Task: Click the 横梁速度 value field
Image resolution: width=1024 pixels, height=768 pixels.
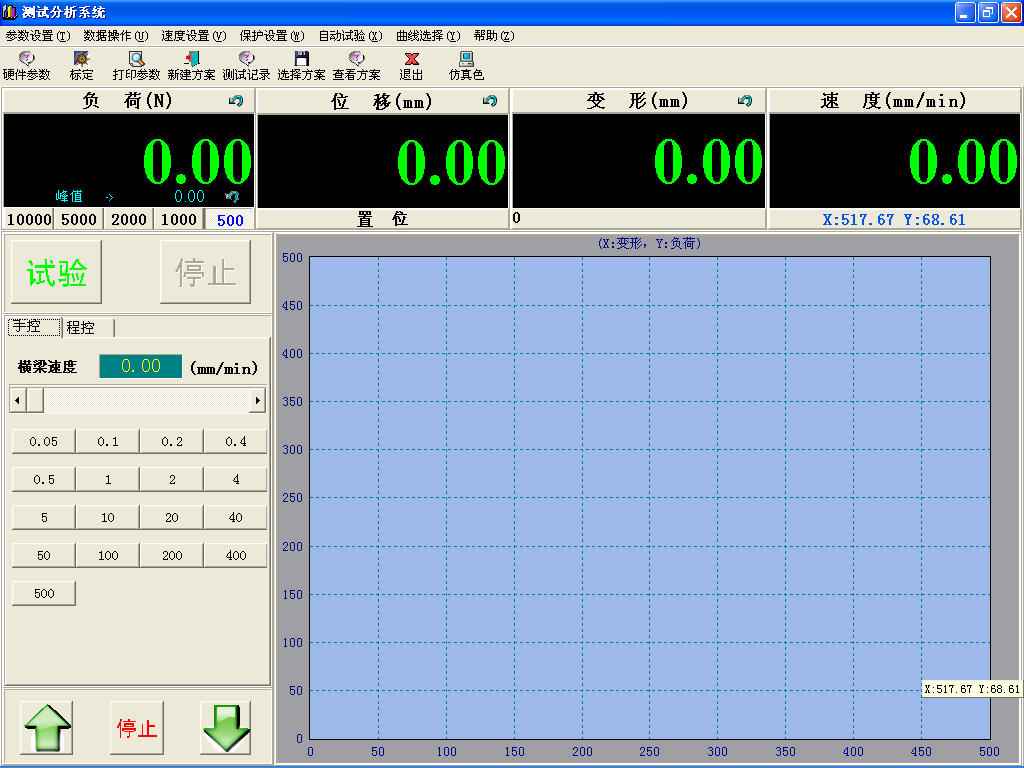Action: pyautogui.click(x=140, y=366)
